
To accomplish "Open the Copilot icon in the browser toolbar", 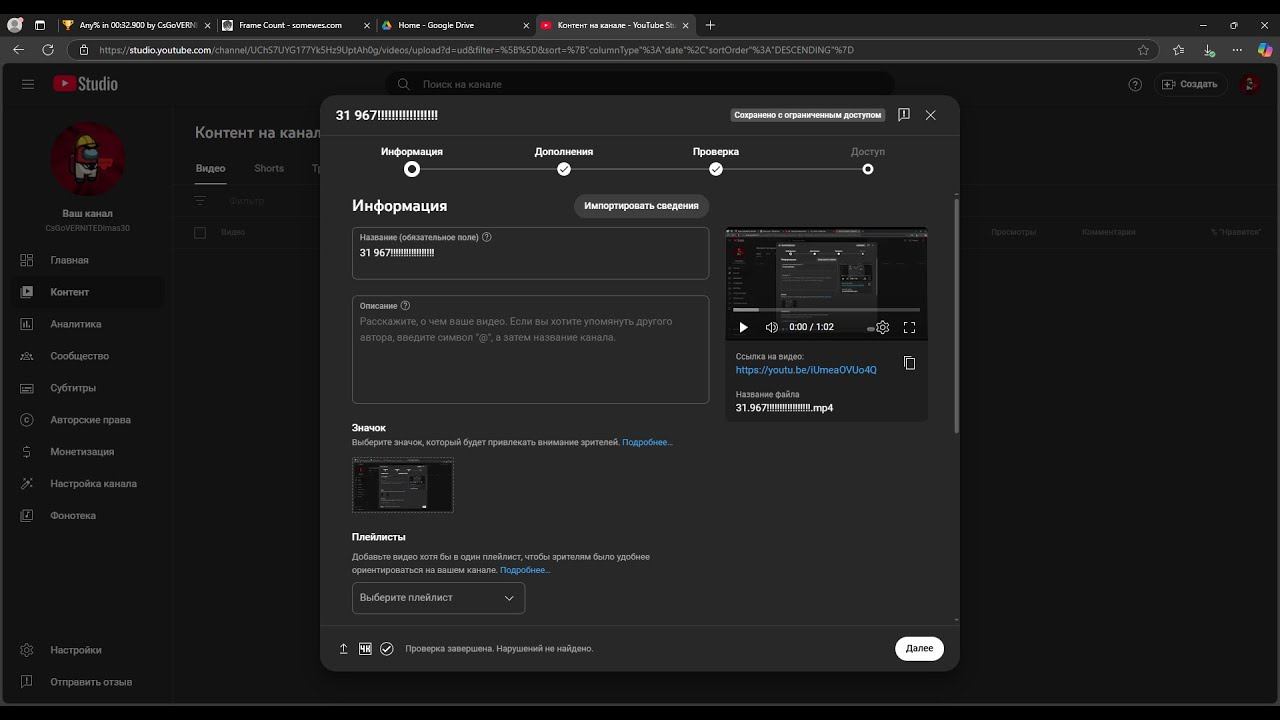I will [1265, 50].
